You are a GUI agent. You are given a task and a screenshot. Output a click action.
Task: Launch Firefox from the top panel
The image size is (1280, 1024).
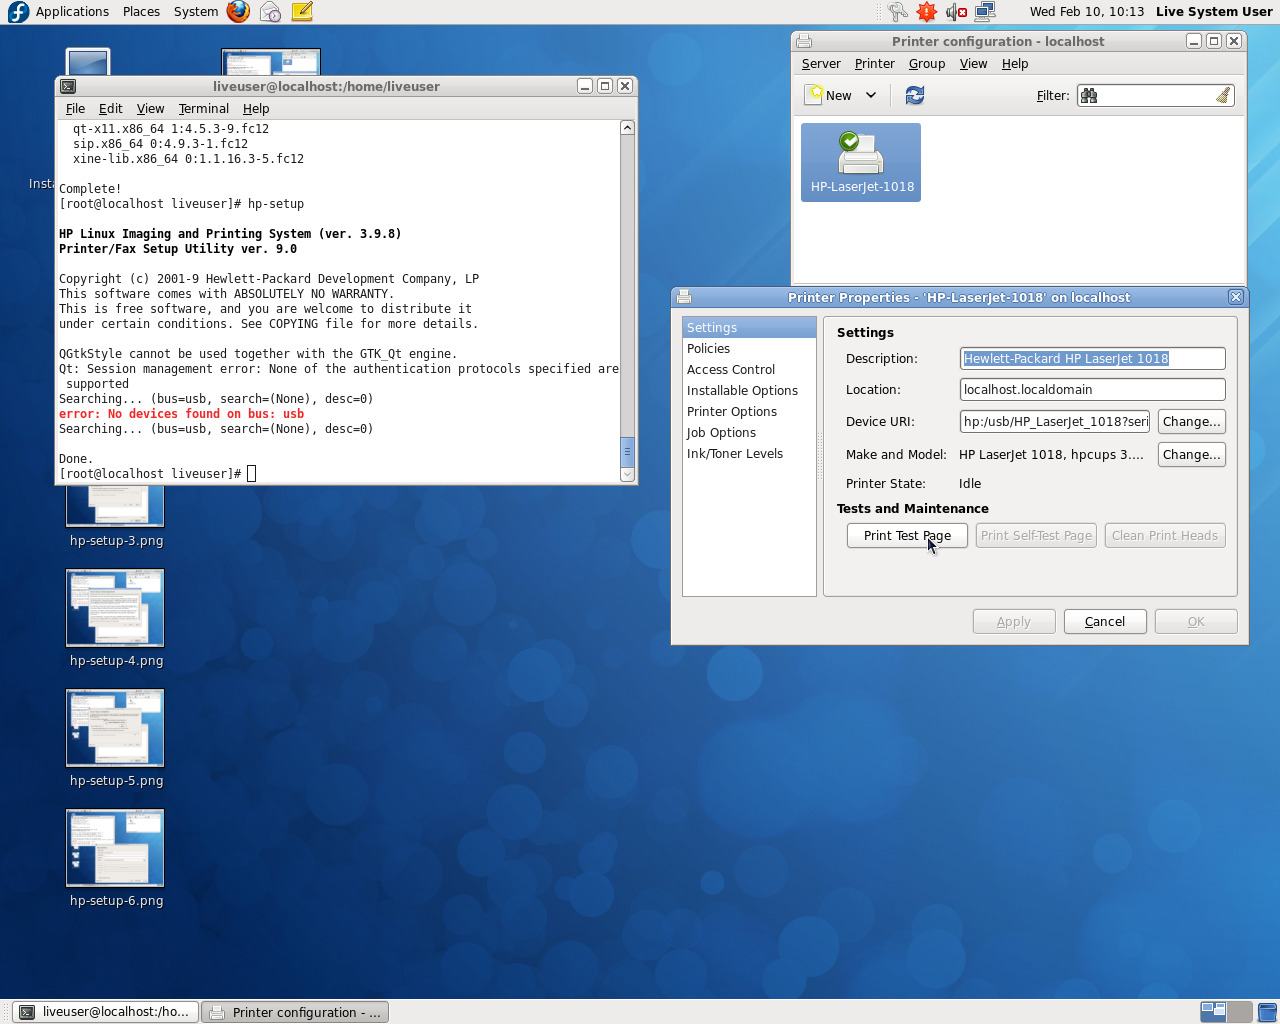point(238,12)
